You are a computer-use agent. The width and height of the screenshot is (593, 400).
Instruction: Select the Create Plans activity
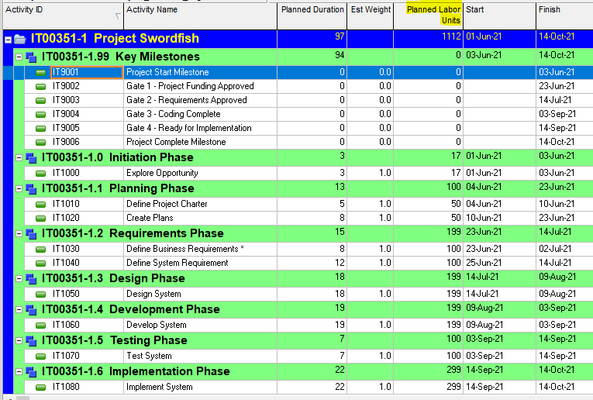click(x=150, y=218)
